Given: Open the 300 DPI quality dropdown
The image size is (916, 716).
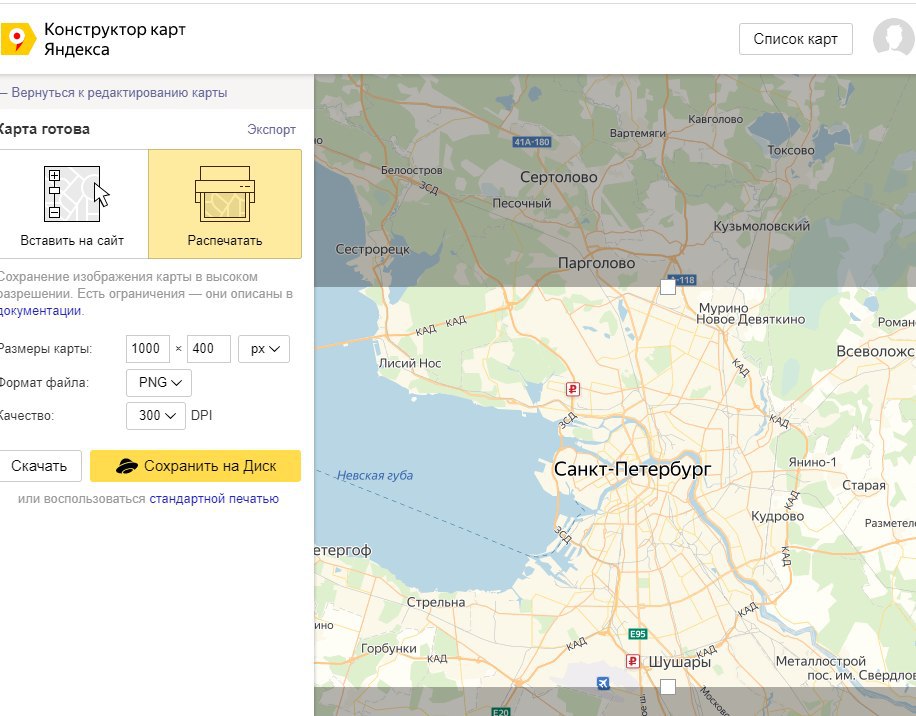Looking at the screenshot, I should (x=156, y=416).
